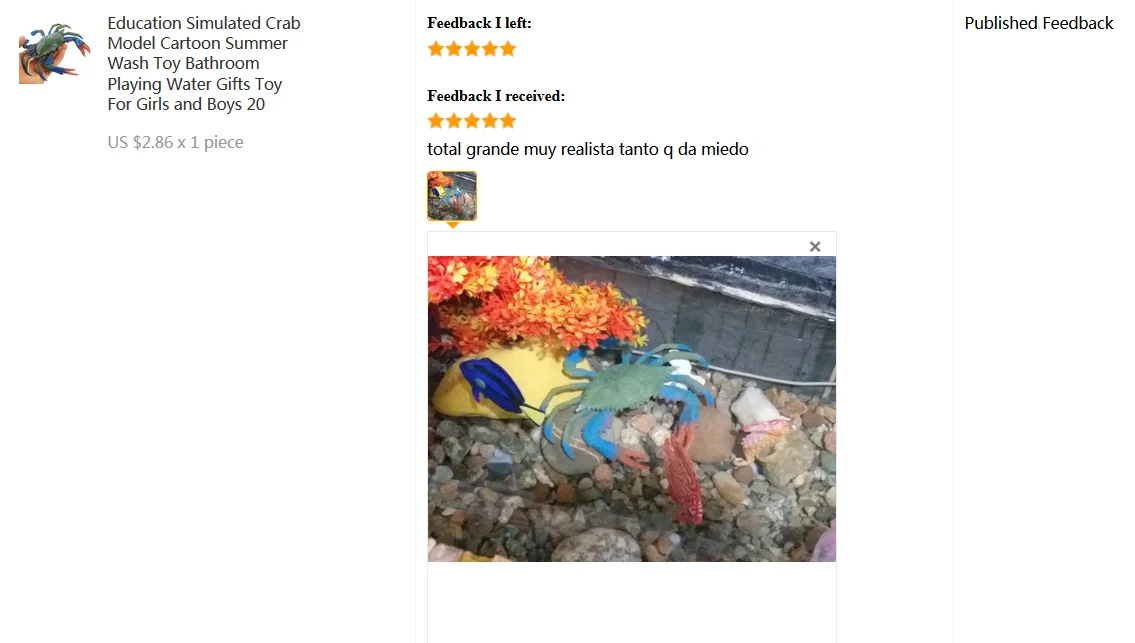Click the enlarged aquarium crab photo

pyautogui.click(x=631, y=408)
